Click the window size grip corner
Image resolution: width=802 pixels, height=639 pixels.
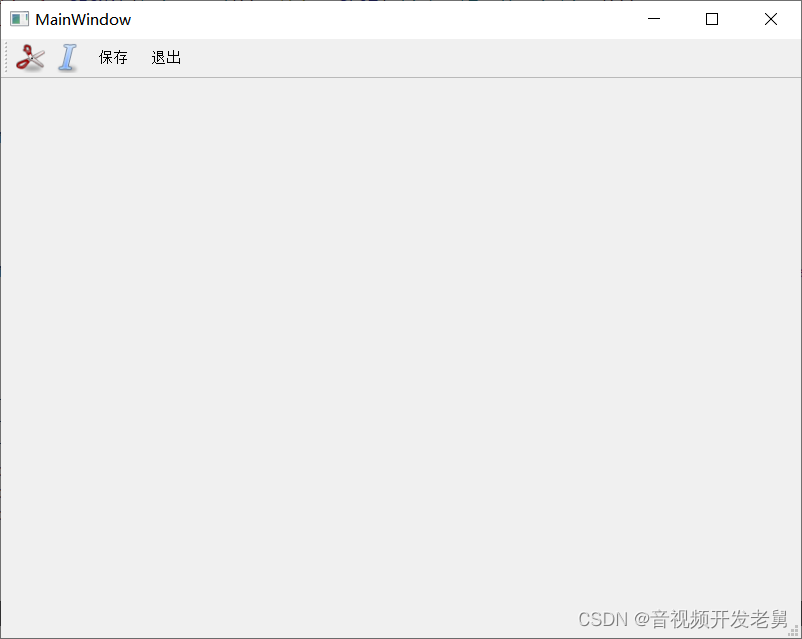[794, 631]
